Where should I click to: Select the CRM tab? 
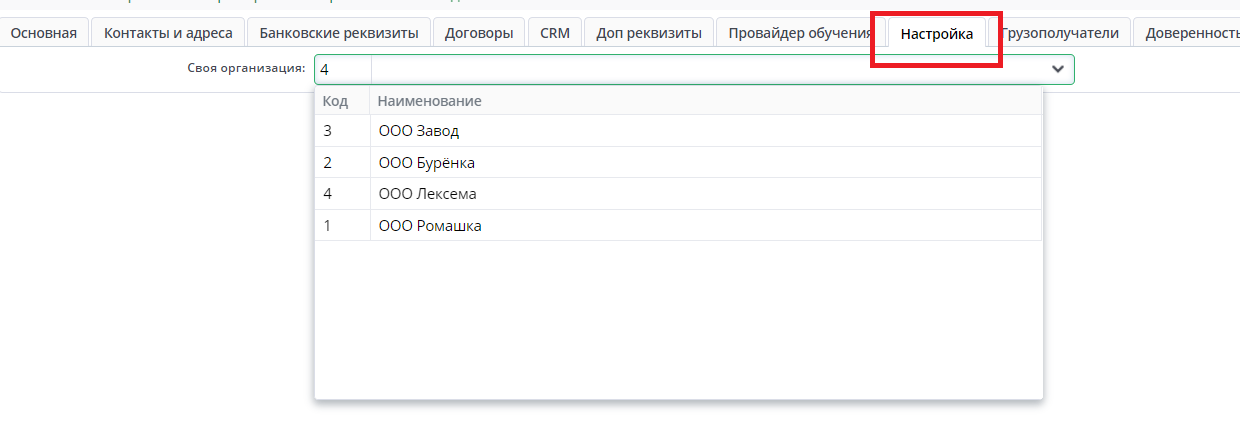555,33
